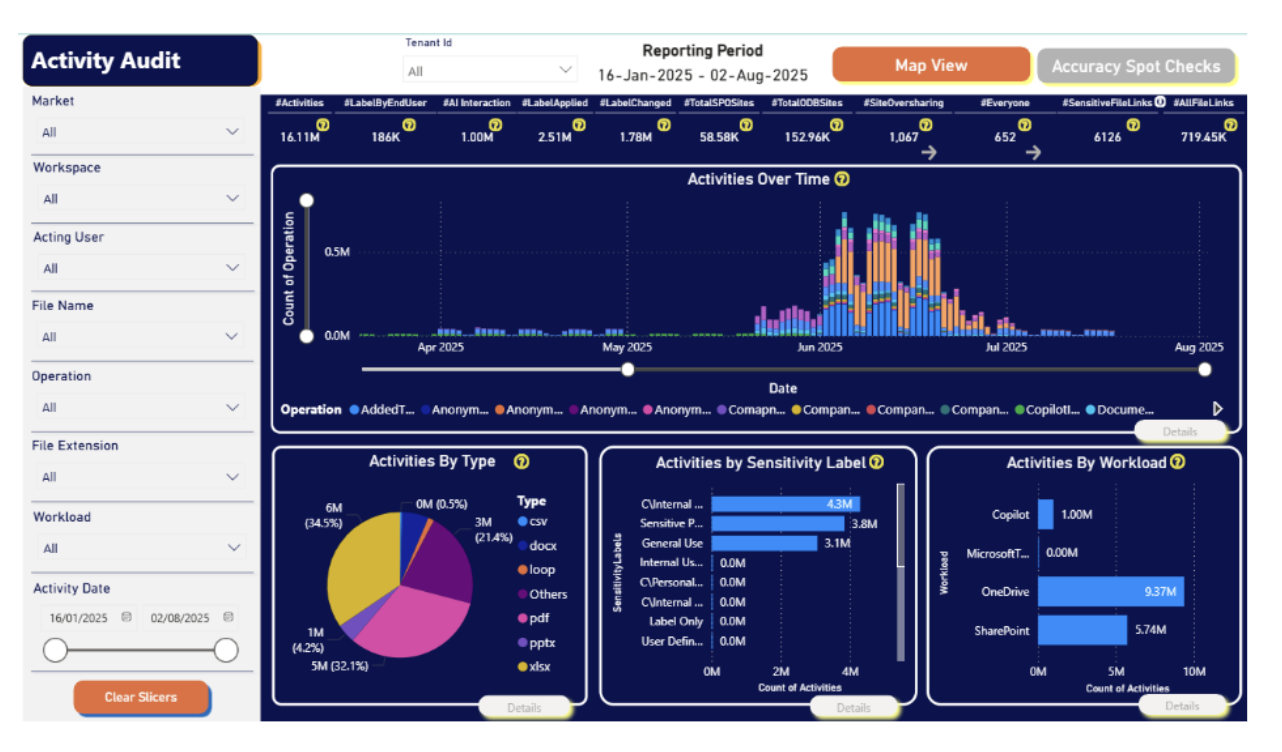
Task: Click arrow icon under #Everyone value
Action: click(1033, 152)
